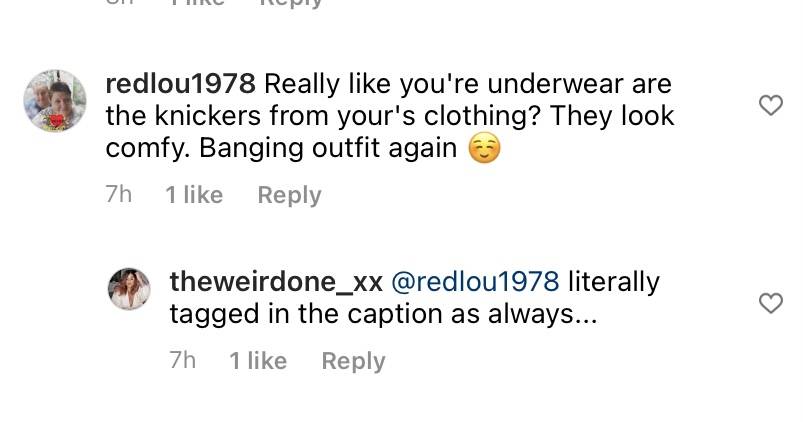Click the cut-off Reply button at the top
This screenshot has width=803, height=422.
coord(290,4)
